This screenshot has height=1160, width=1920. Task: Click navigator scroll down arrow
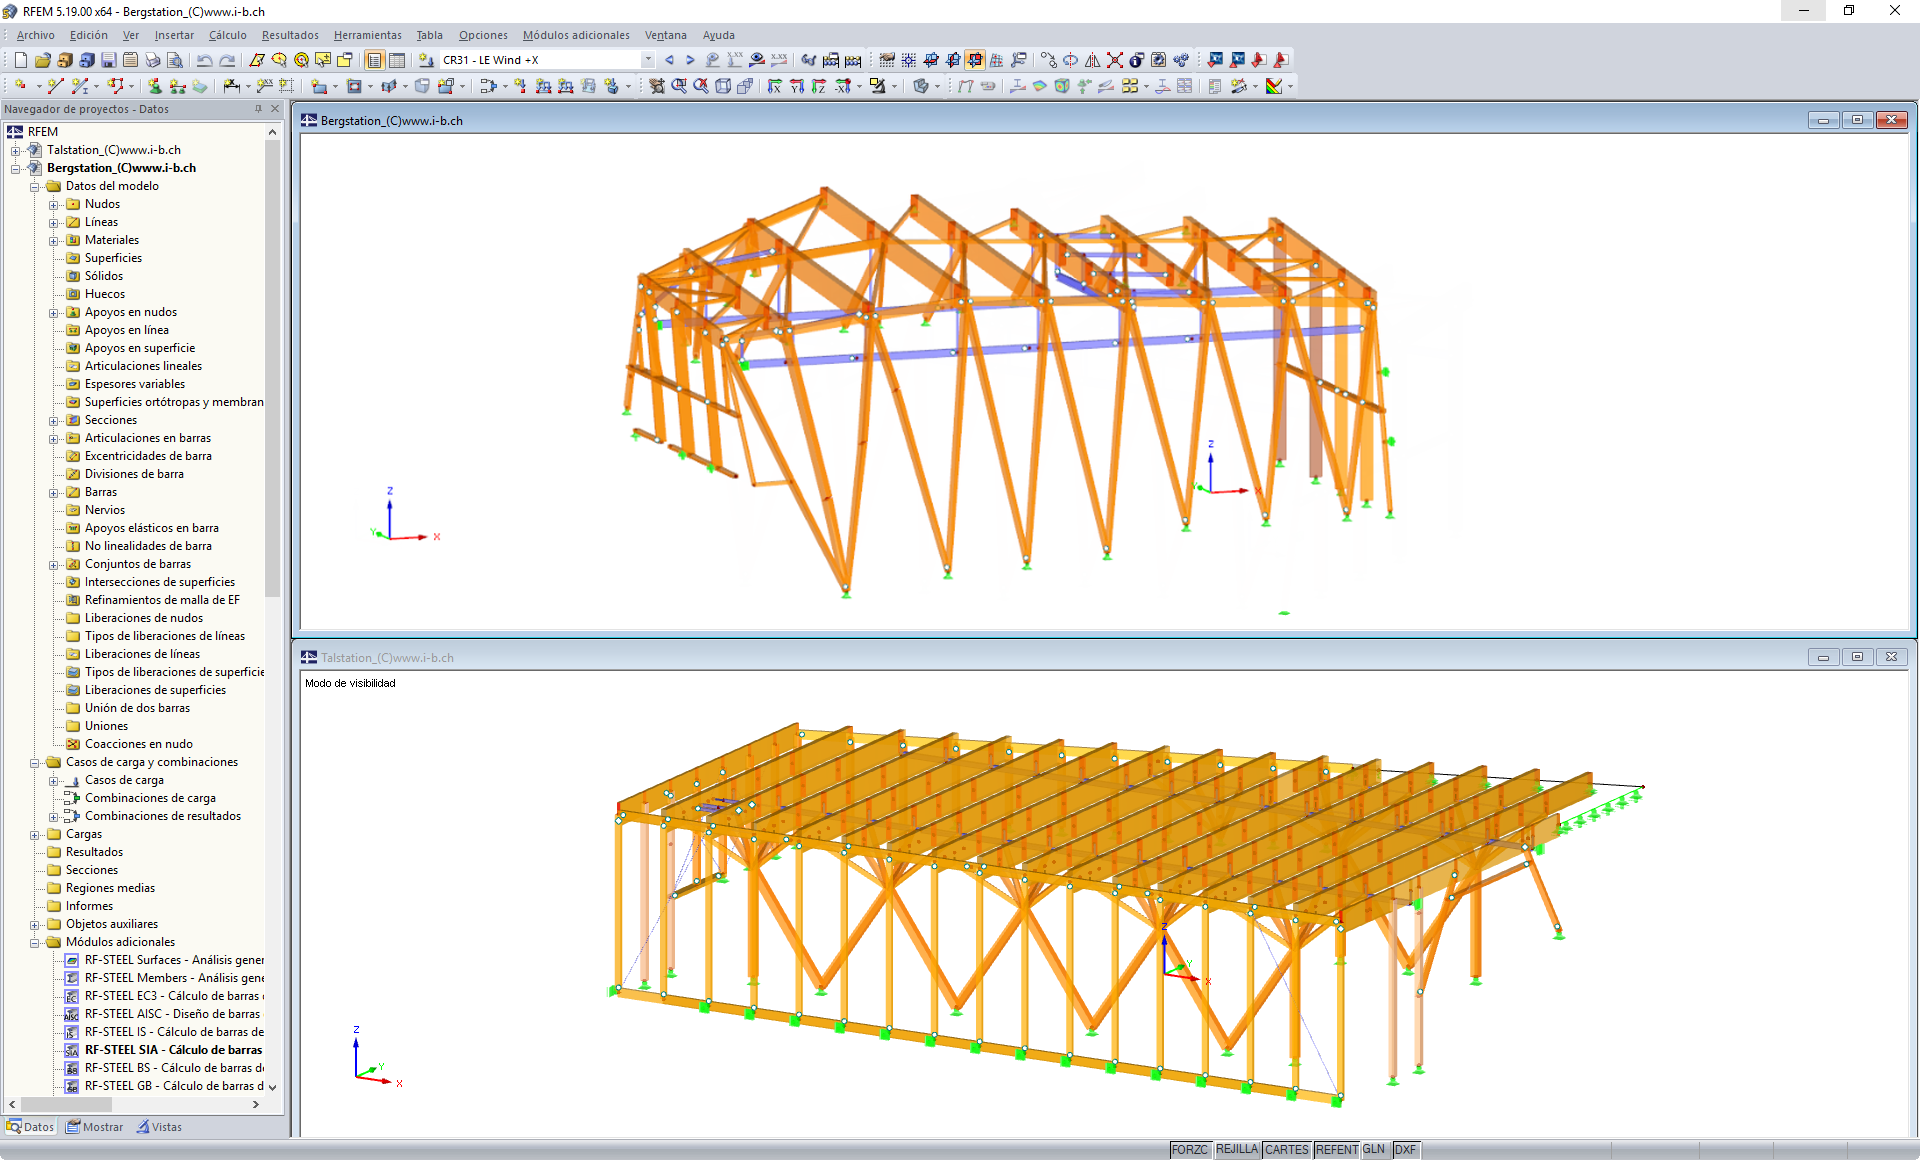point(272,1087)
